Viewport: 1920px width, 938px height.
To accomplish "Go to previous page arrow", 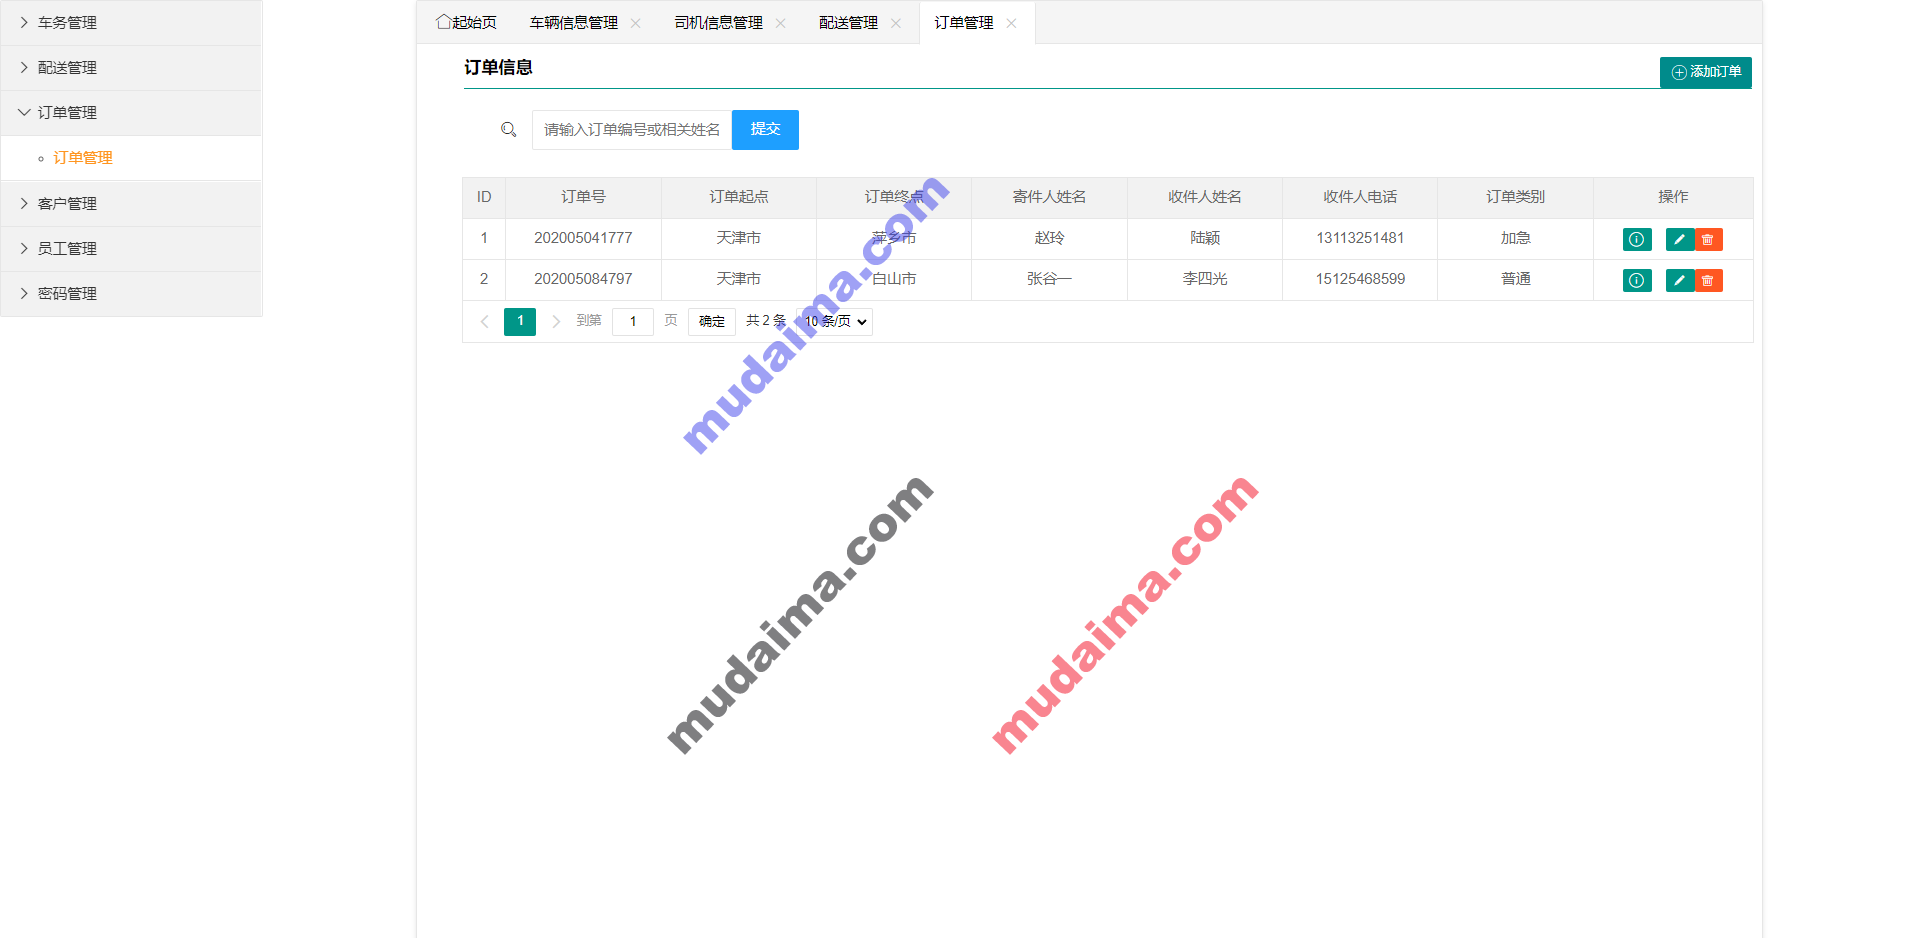I will pyautogui.click(x=485, y=321).
